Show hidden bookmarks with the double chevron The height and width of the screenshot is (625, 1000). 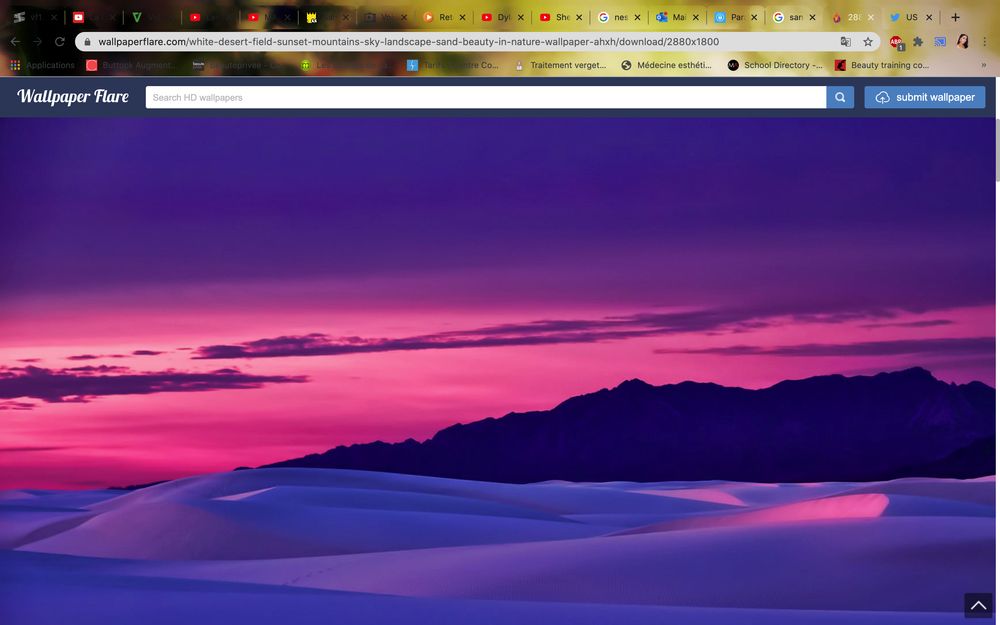[x=983, y=65]
